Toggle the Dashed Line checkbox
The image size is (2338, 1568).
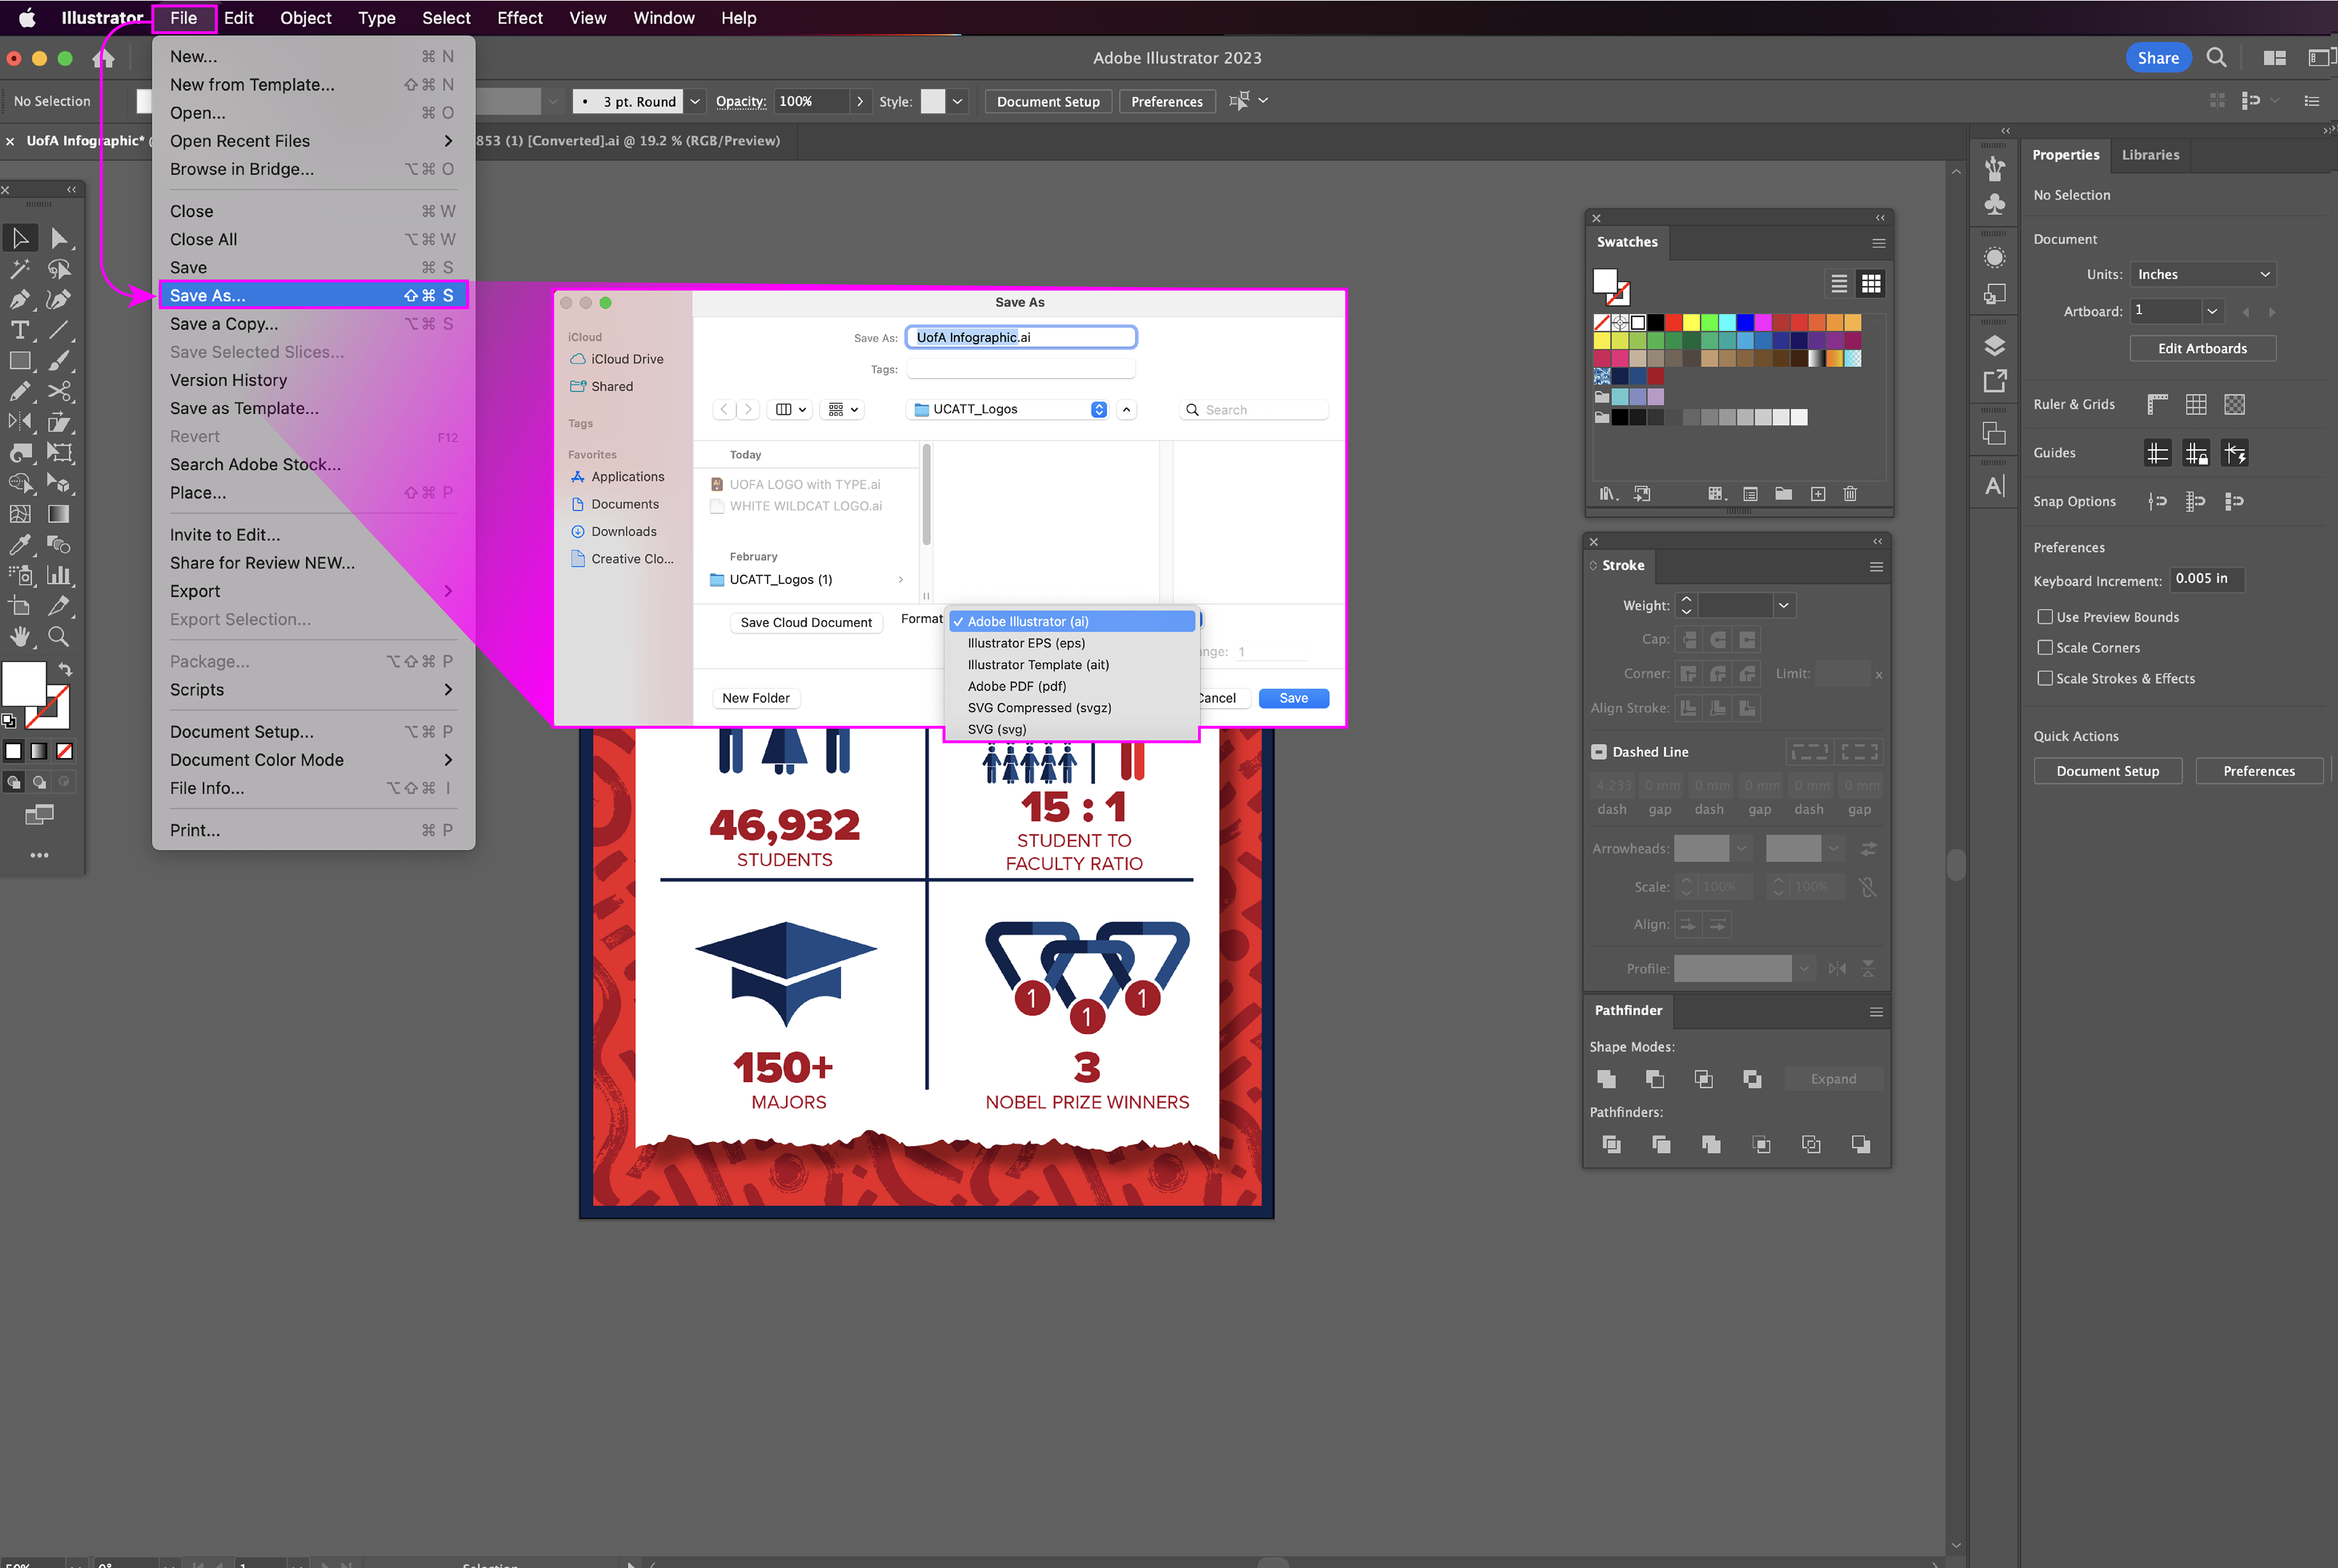point(1599,752)
